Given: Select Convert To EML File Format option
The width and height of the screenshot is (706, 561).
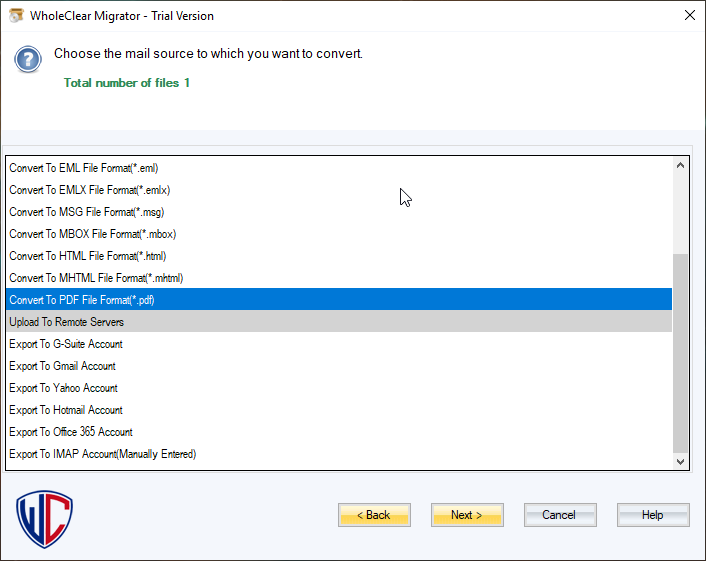Looking at the screenshot, I should (84, 168).
